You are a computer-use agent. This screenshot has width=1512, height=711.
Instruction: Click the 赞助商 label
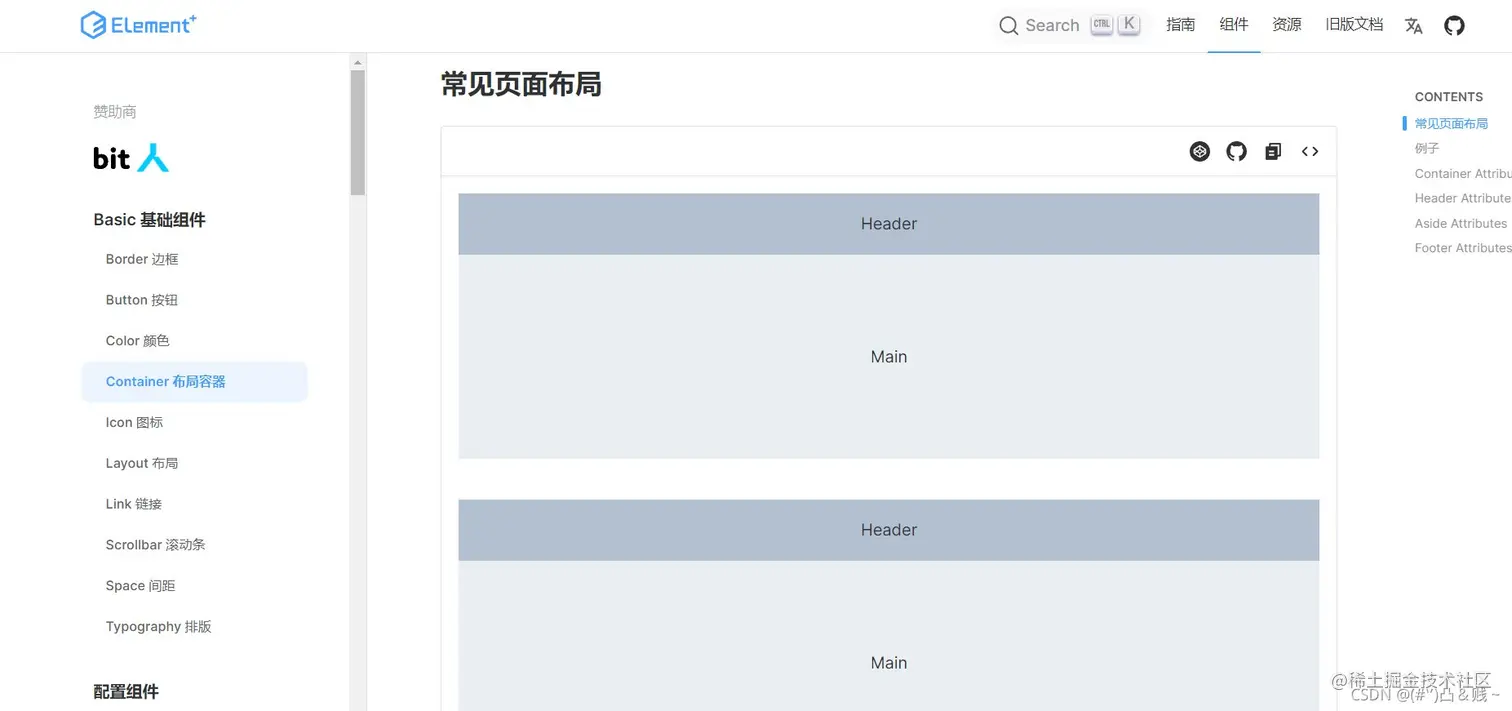coord(115,112)
